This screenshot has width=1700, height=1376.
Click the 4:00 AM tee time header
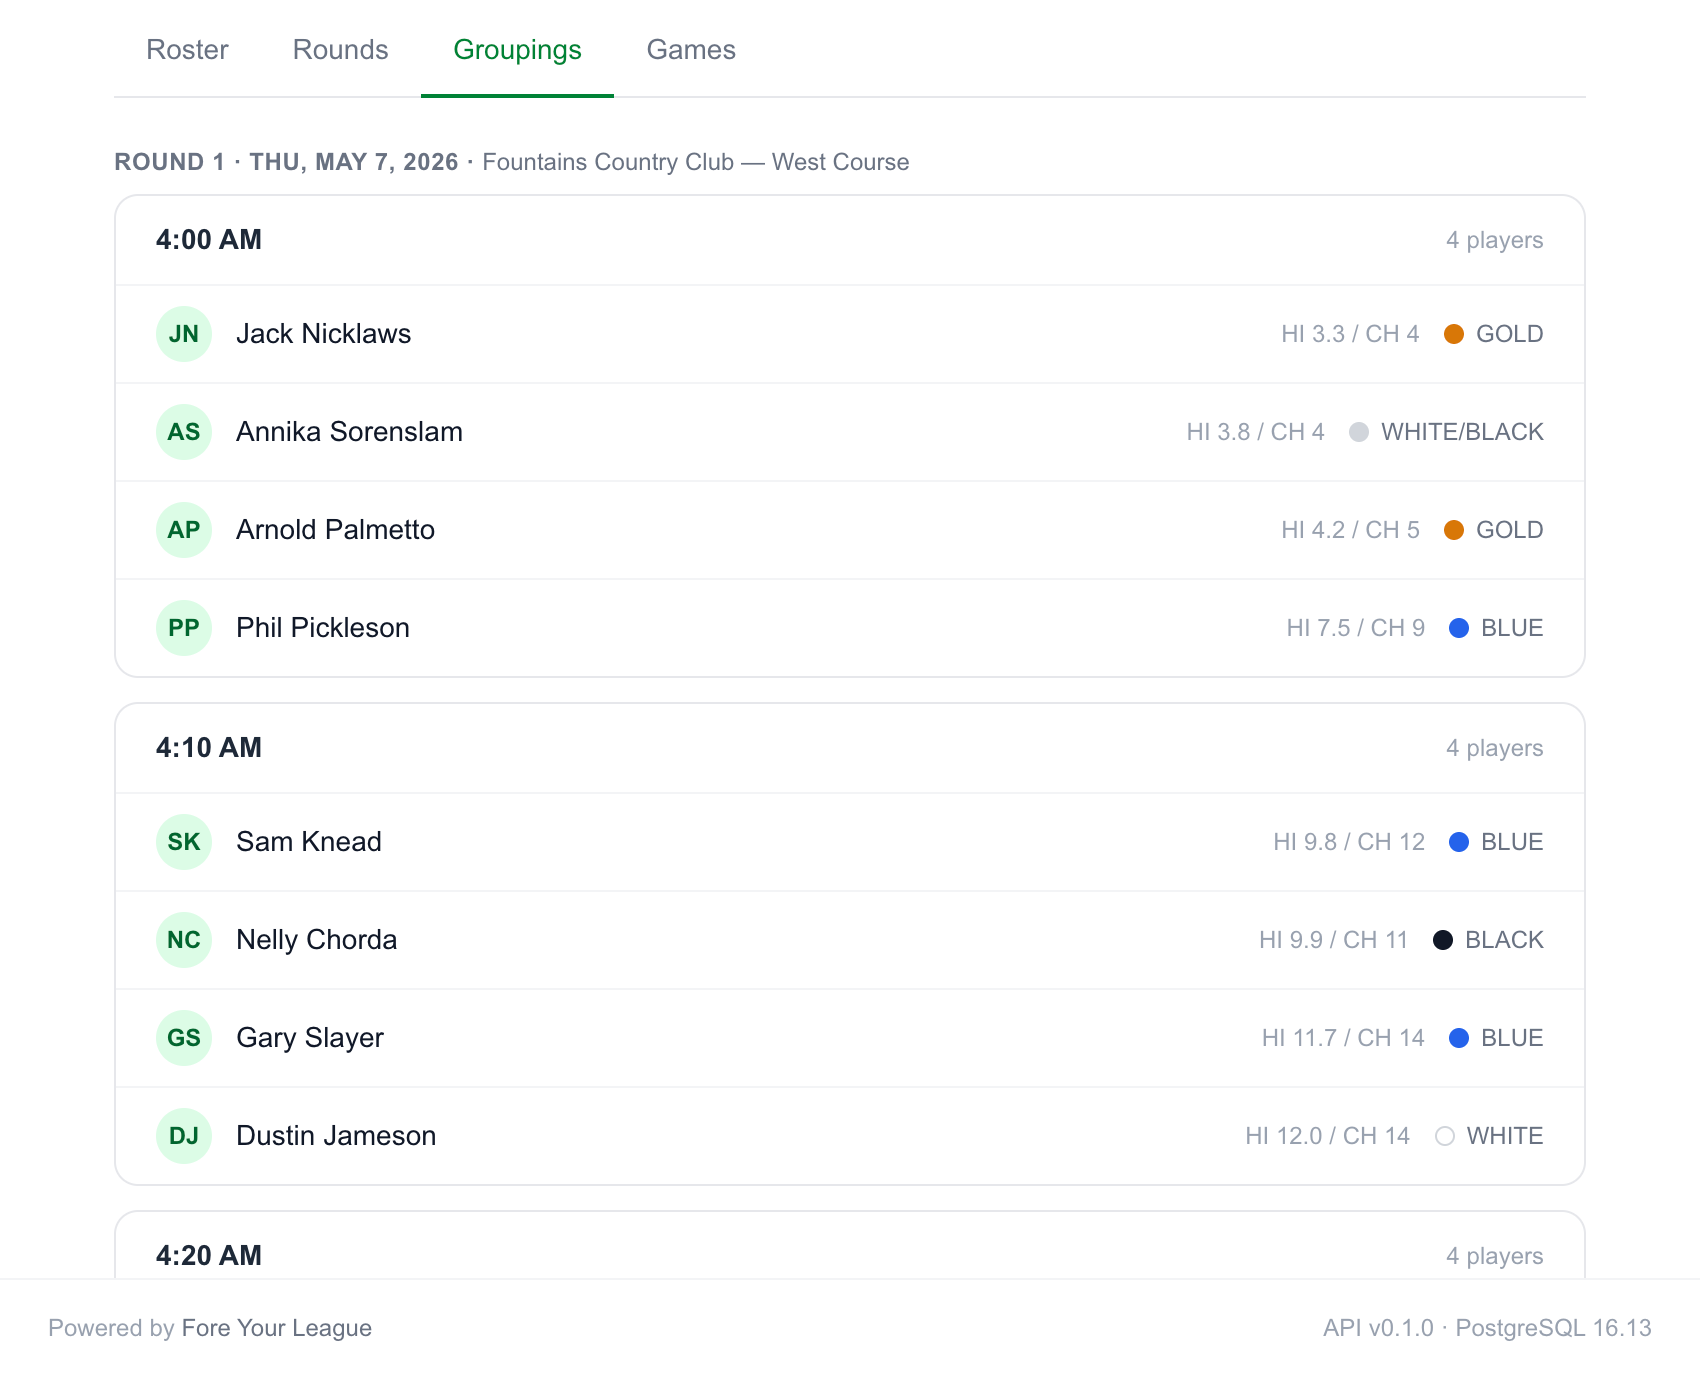pos(209,240)
